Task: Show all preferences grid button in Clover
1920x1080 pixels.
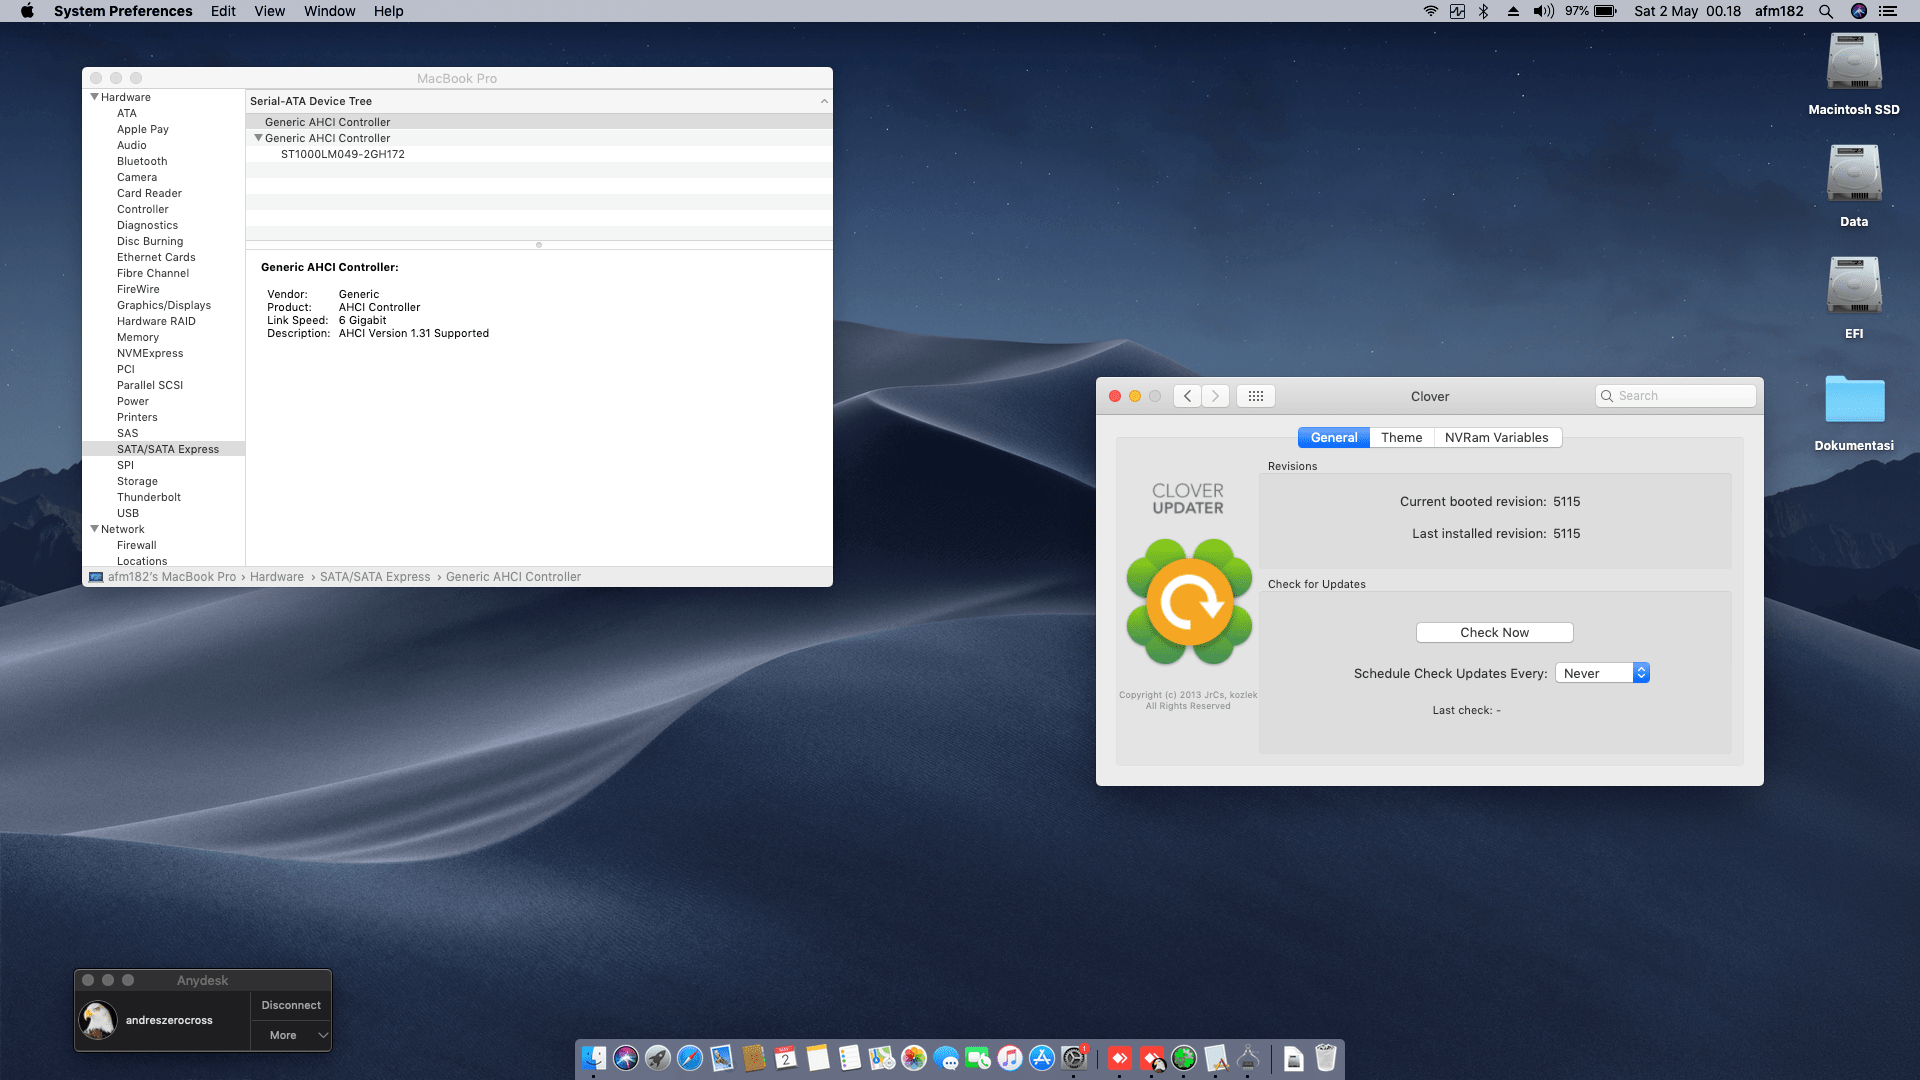Action: point(1256,396)
